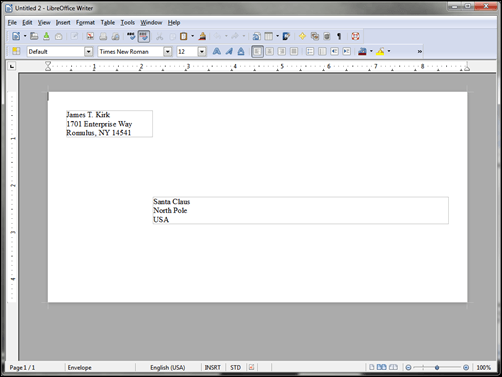The width and height of the screenshot is (502, 377).
Task: Open the Help lifebuoy icon
Action: pos(355,36)
